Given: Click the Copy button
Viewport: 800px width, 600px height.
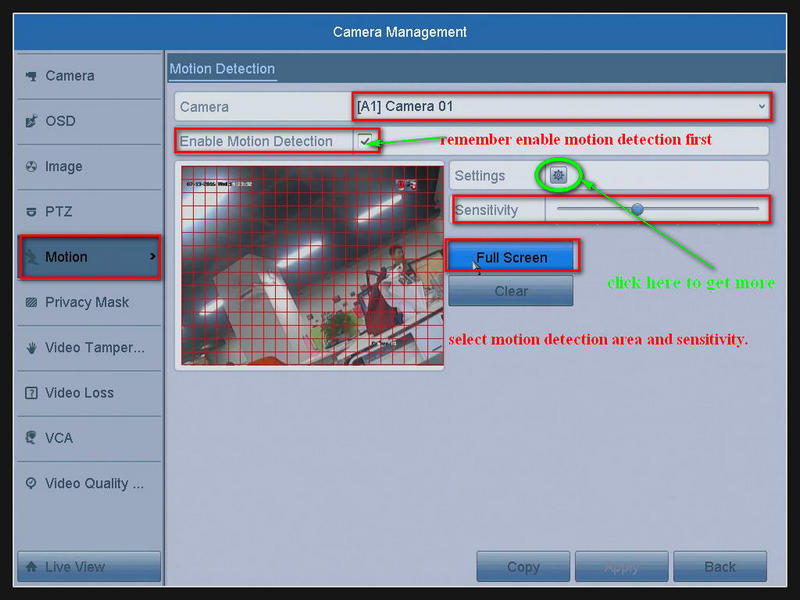Looking at the screenshot, I should (523, 566).
